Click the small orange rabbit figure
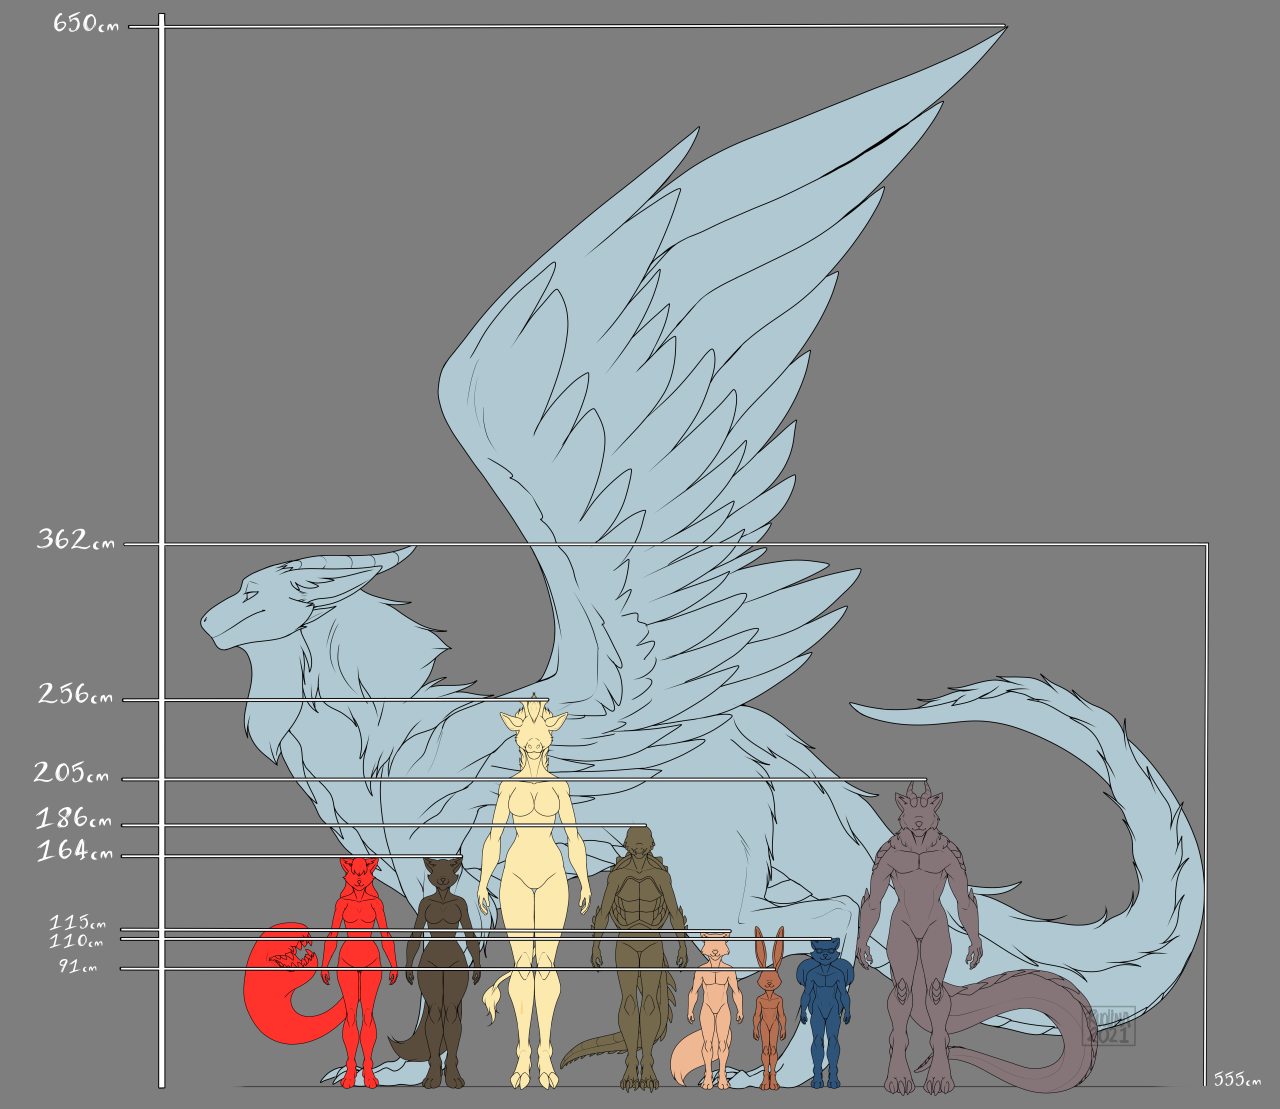The height and width of the screenshot is (1109, 1280). click(x=769, y=1008)
